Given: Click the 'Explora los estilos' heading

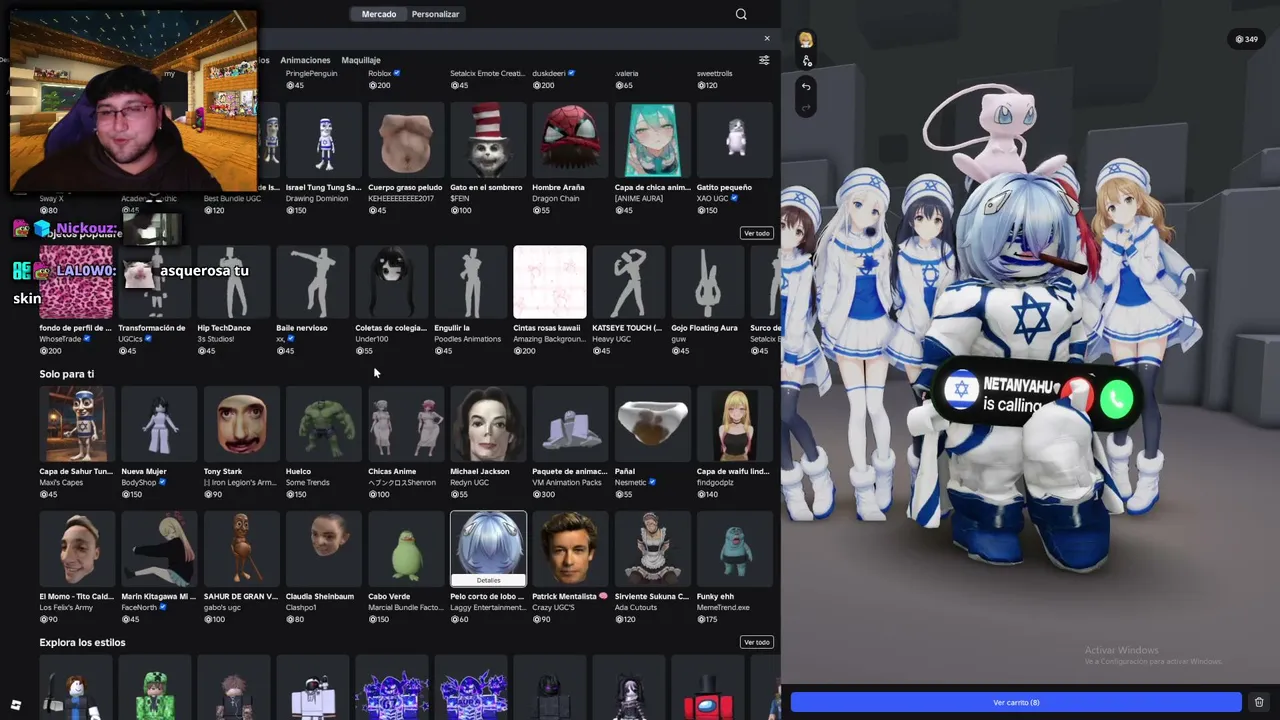Looking at the screenshot, I should click(82, 642).
